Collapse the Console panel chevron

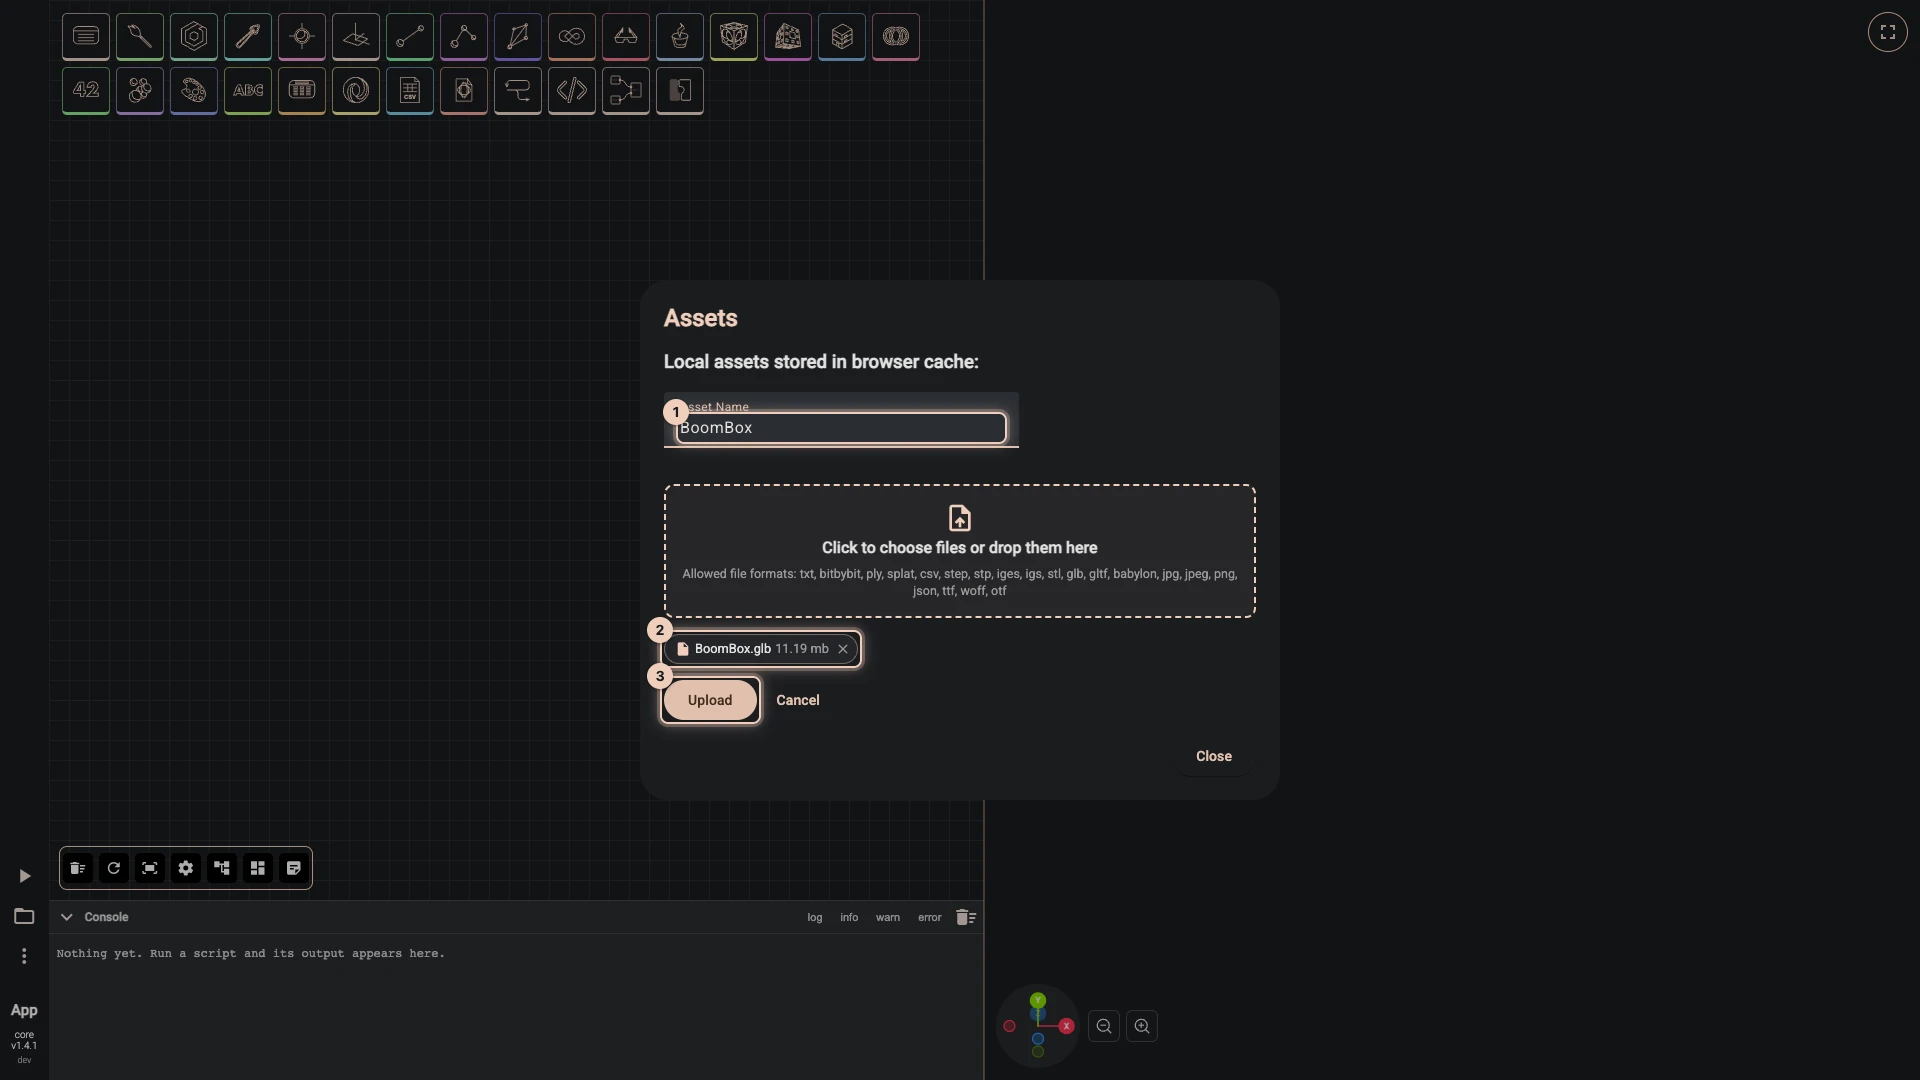67,917
